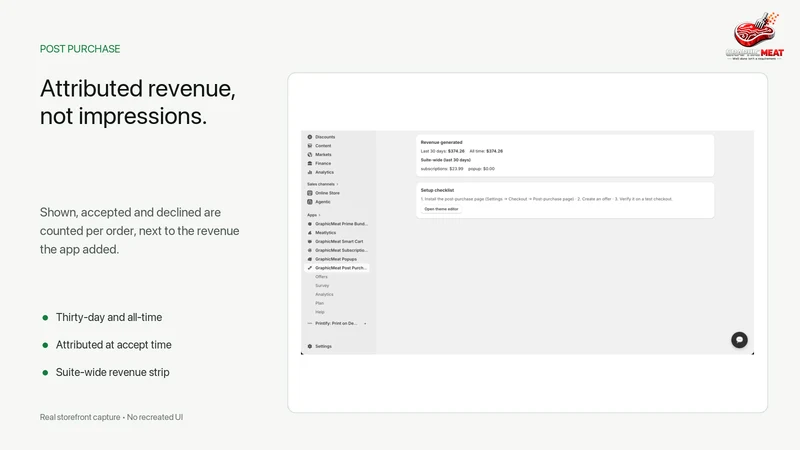Click the popup: $0.00 value
This screenshot has width=800, height=450.
pos(481,168)
